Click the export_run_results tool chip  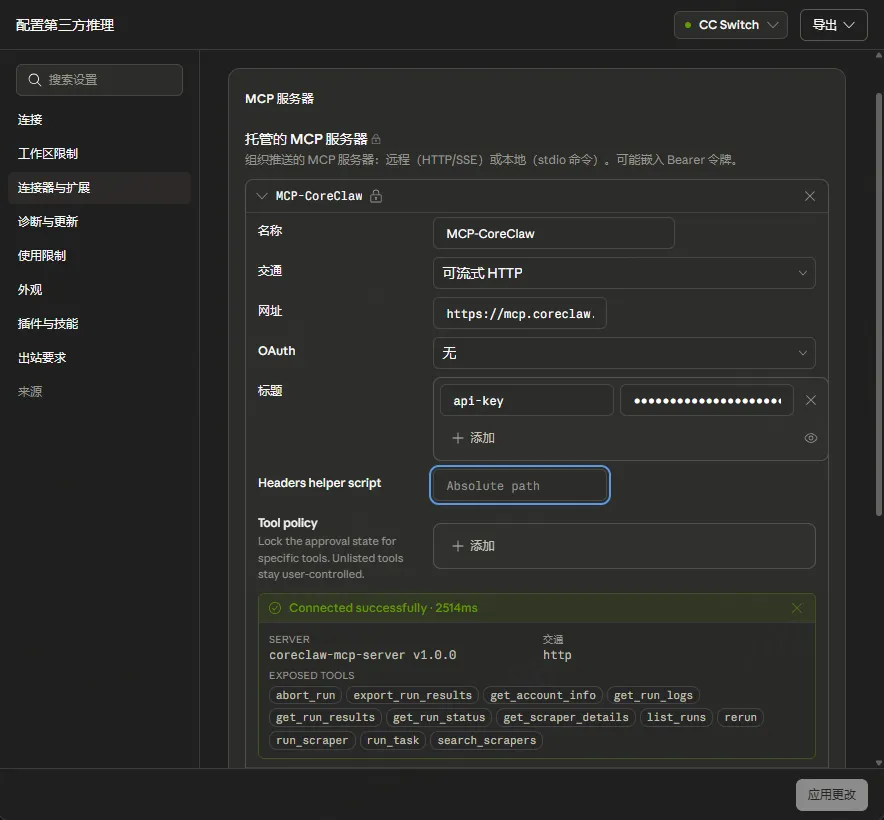click(x=412, y=695)
